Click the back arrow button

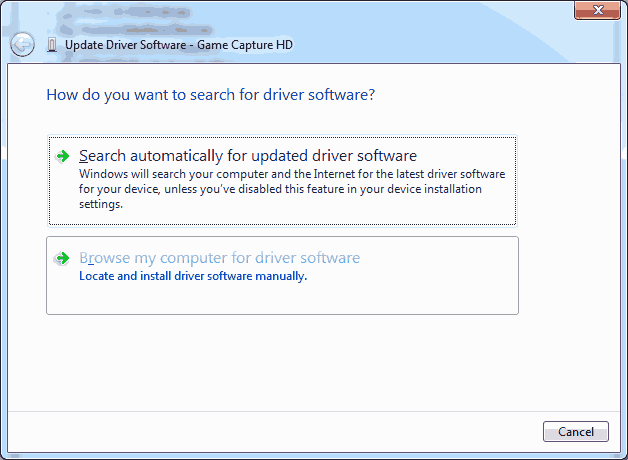click(x=22, y=44)
